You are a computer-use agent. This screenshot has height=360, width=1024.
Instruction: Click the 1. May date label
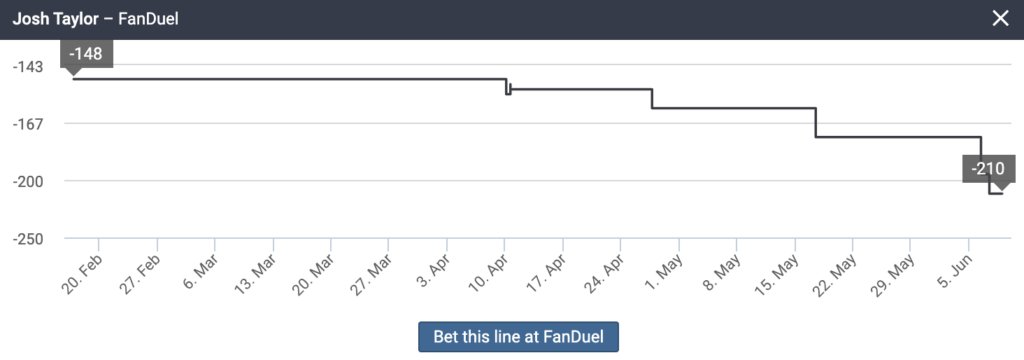665,273
